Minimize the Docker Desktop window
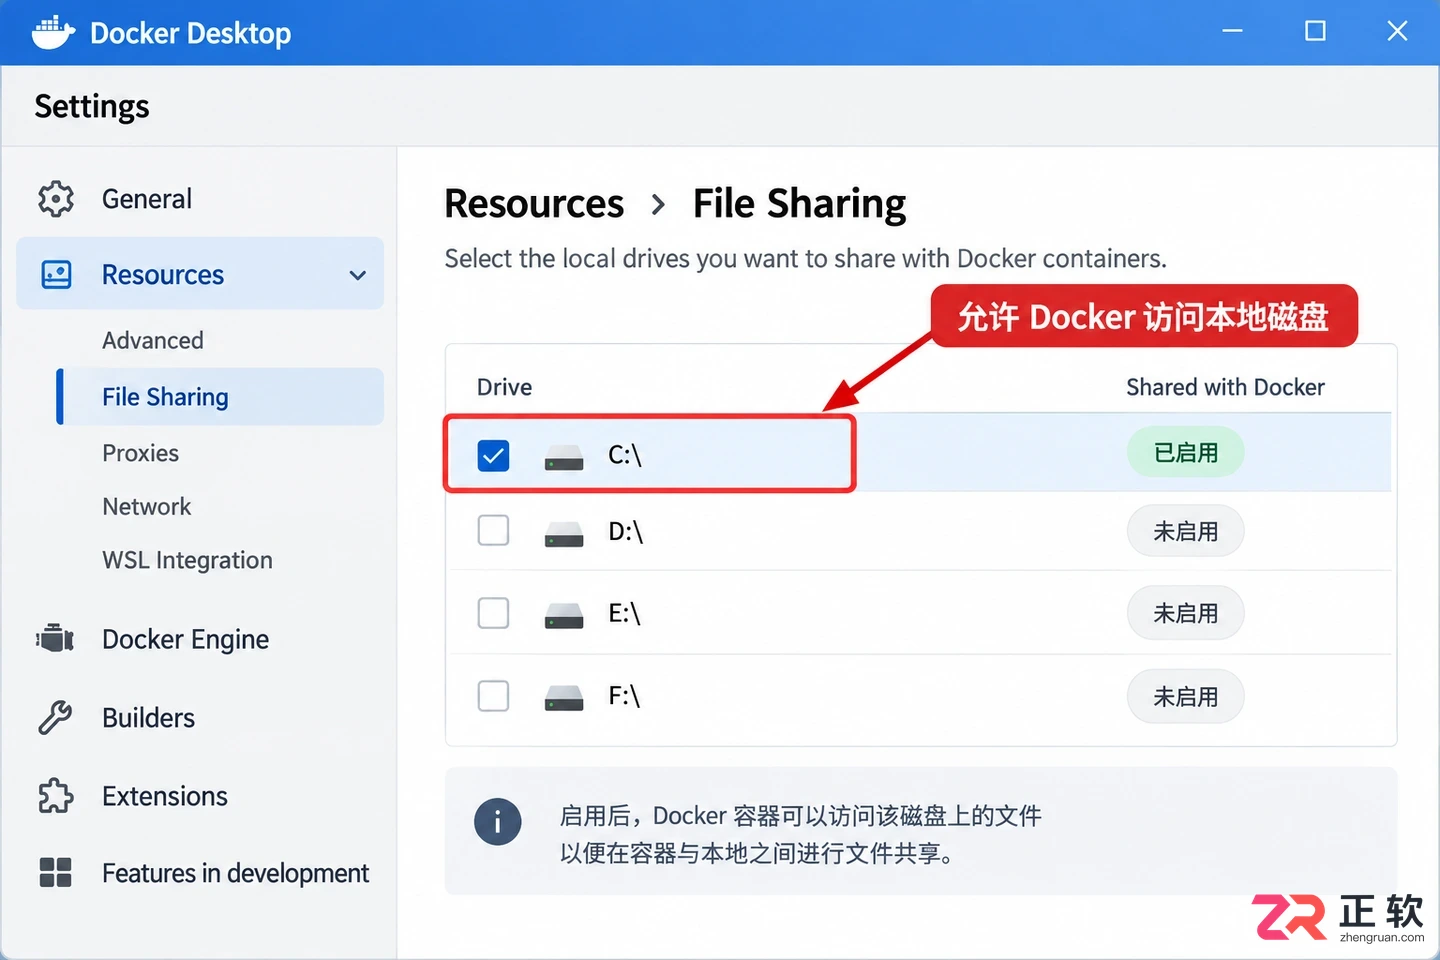 point(1232,31)
